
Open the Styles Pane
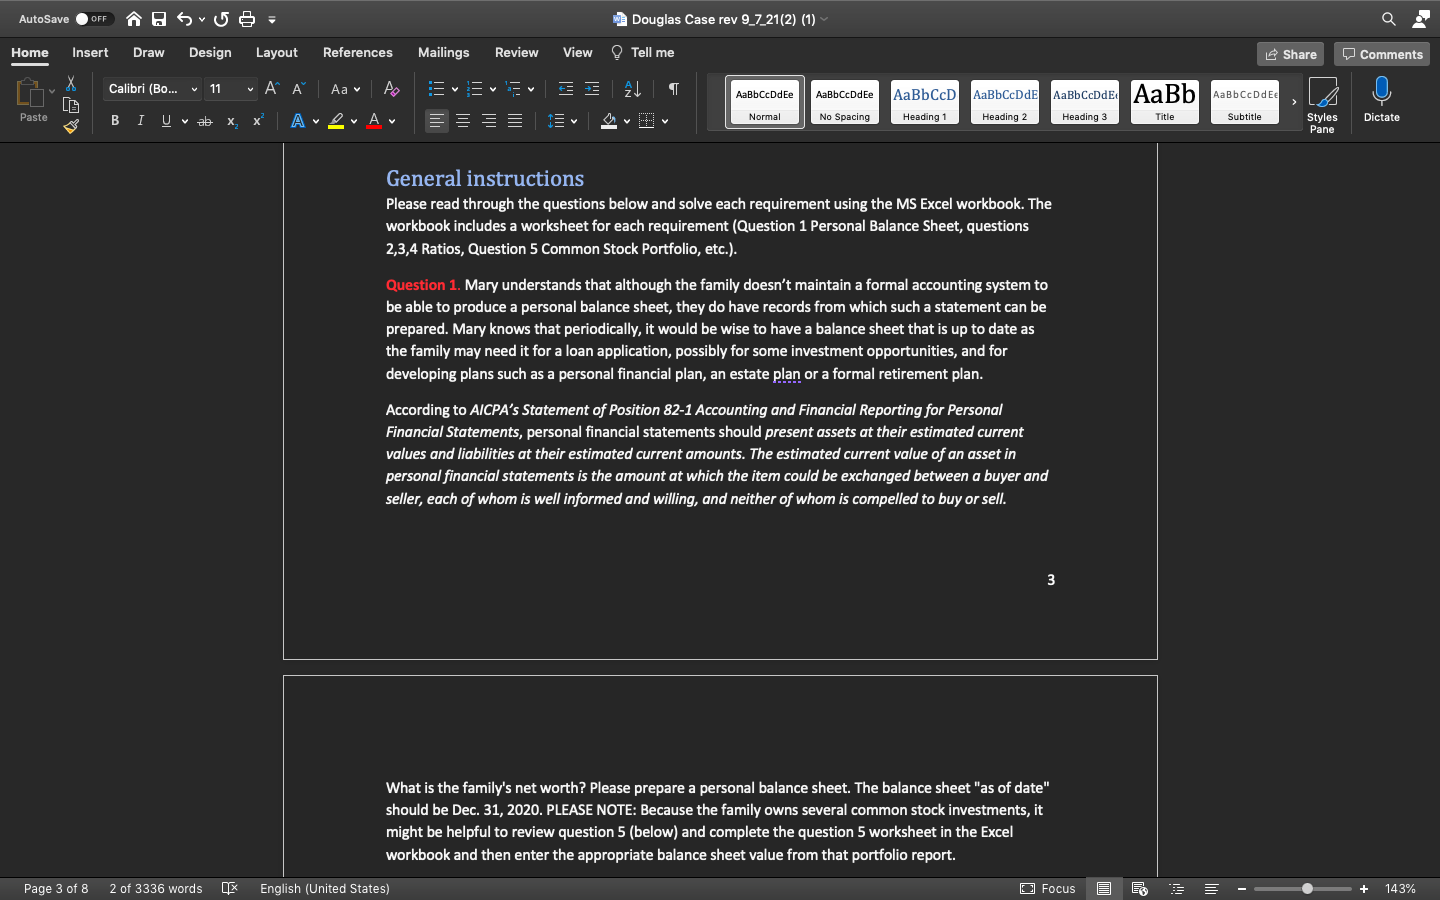click(1322, 100)
